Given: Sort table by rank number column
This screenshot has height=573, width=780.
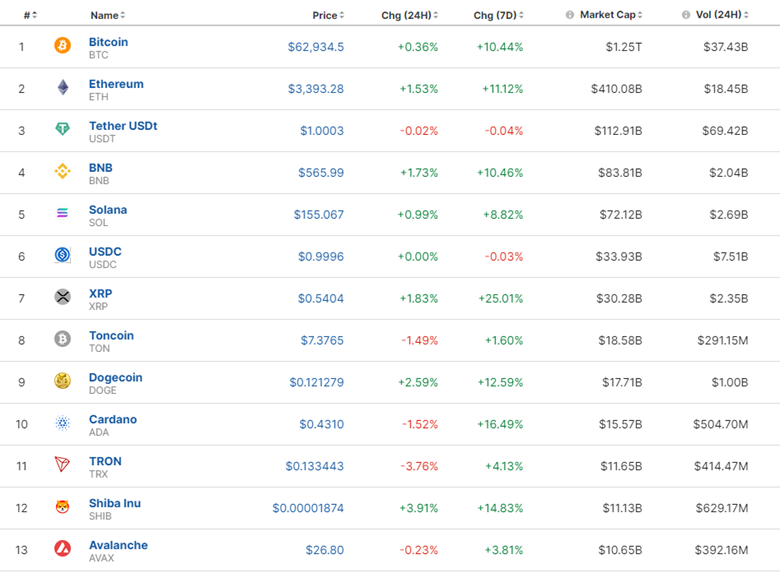Looking at the screenshot, I should coord(30,15).
